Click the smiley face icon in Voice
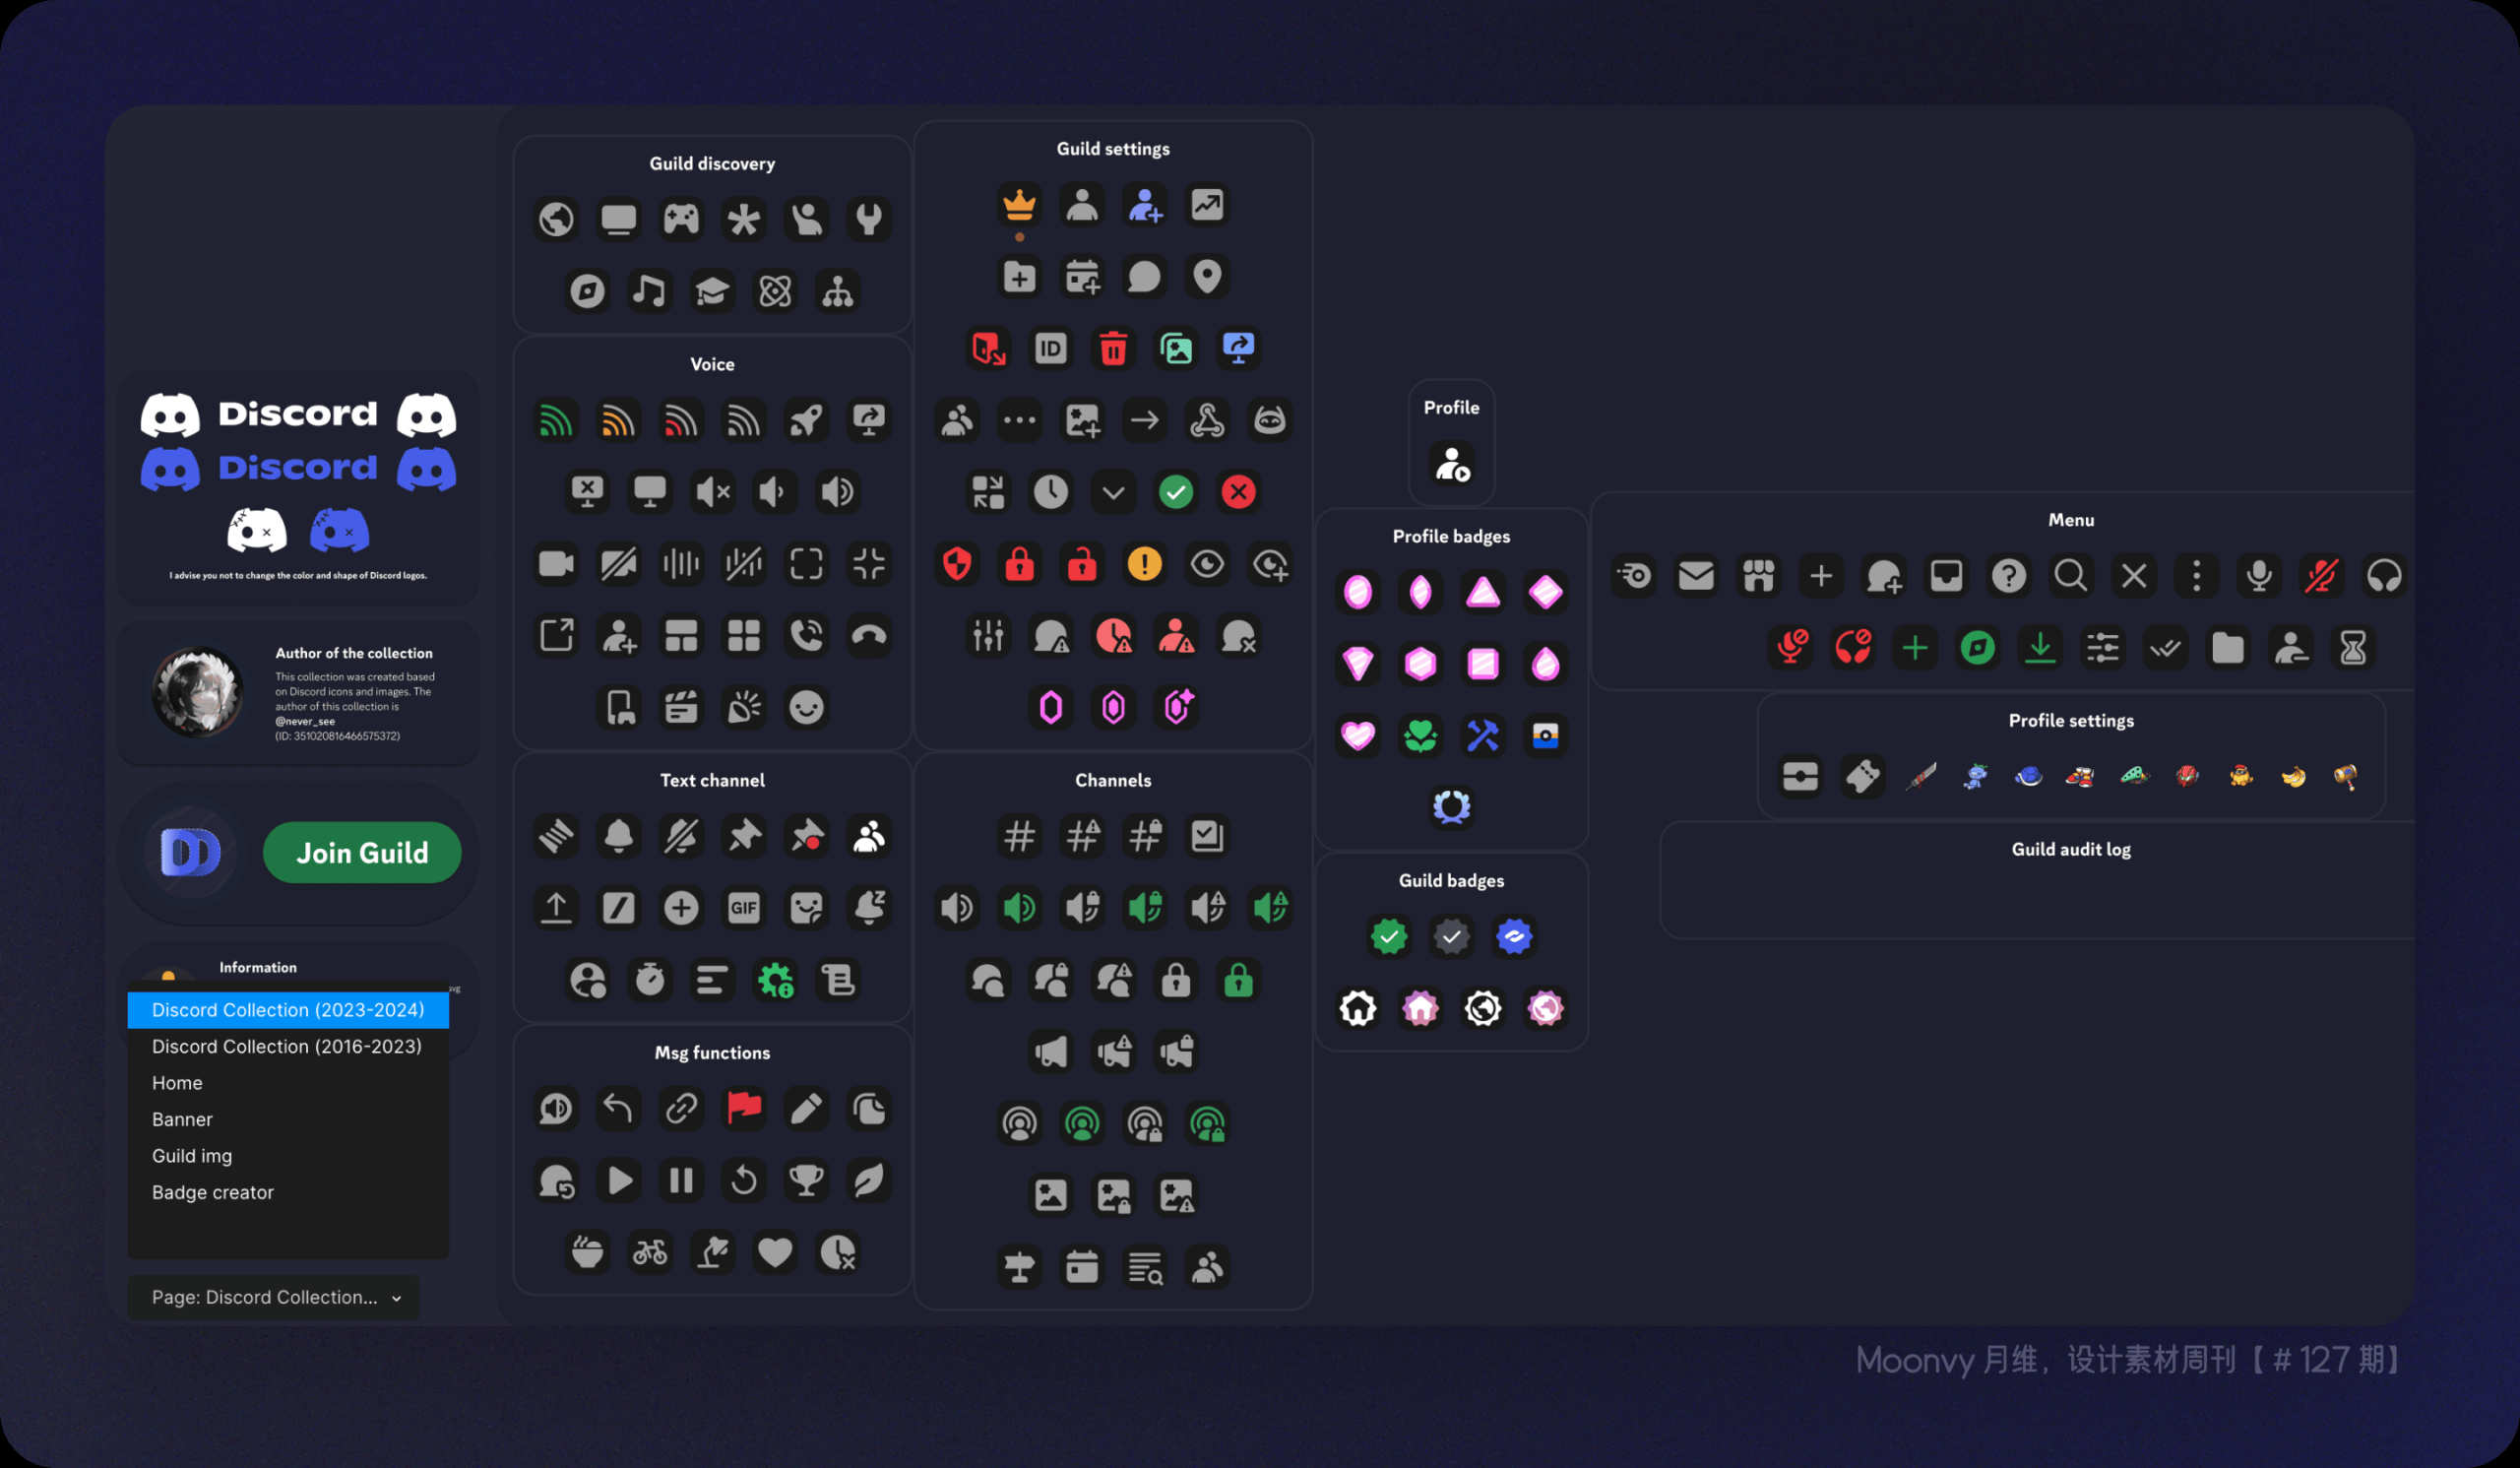 click(806, 708)
